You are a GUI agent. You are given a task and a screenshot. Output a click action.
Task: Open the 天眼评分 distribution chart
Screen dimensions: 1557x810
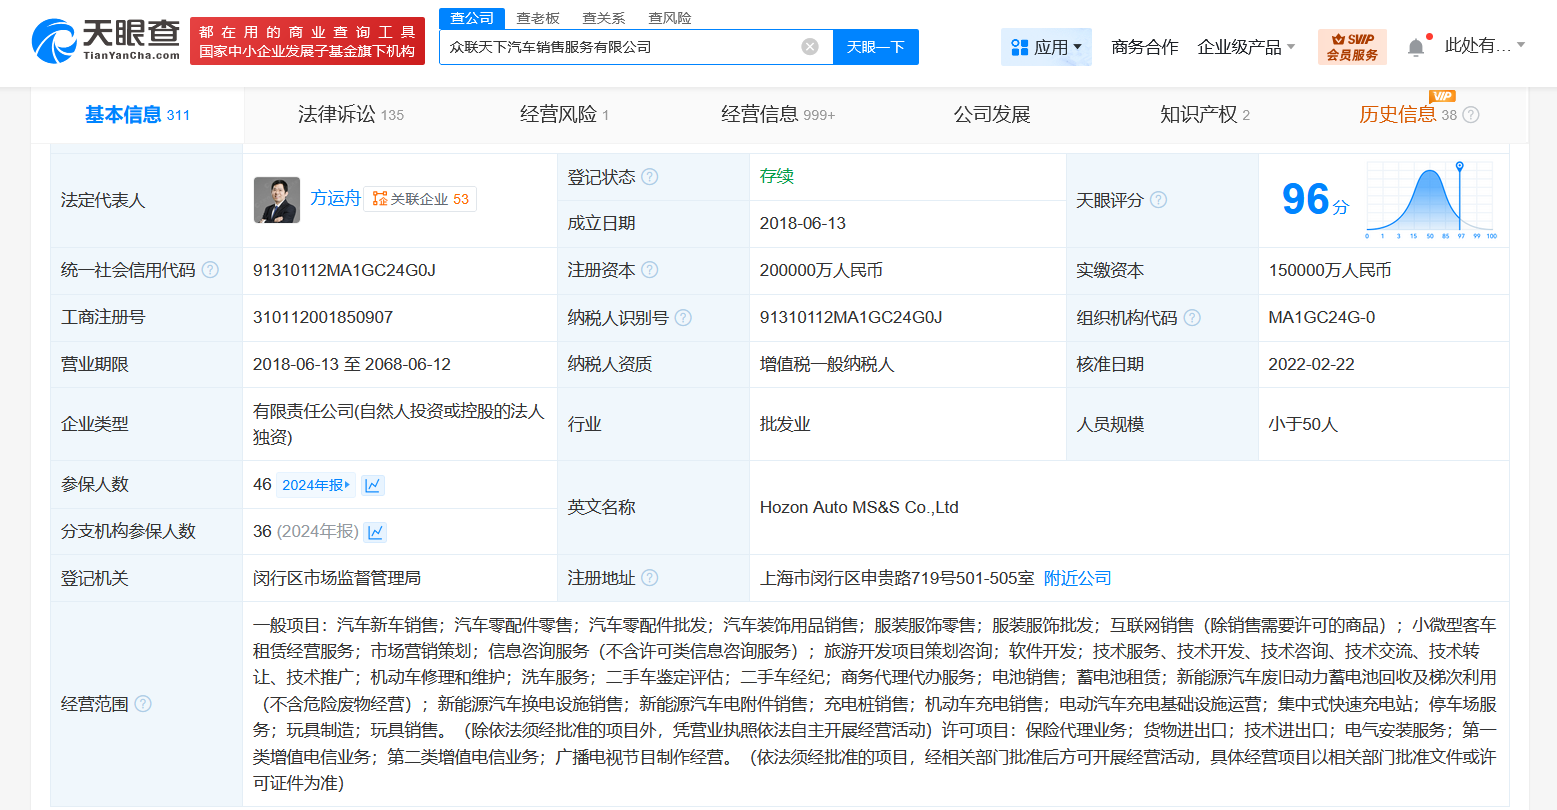coord(1431,200)
